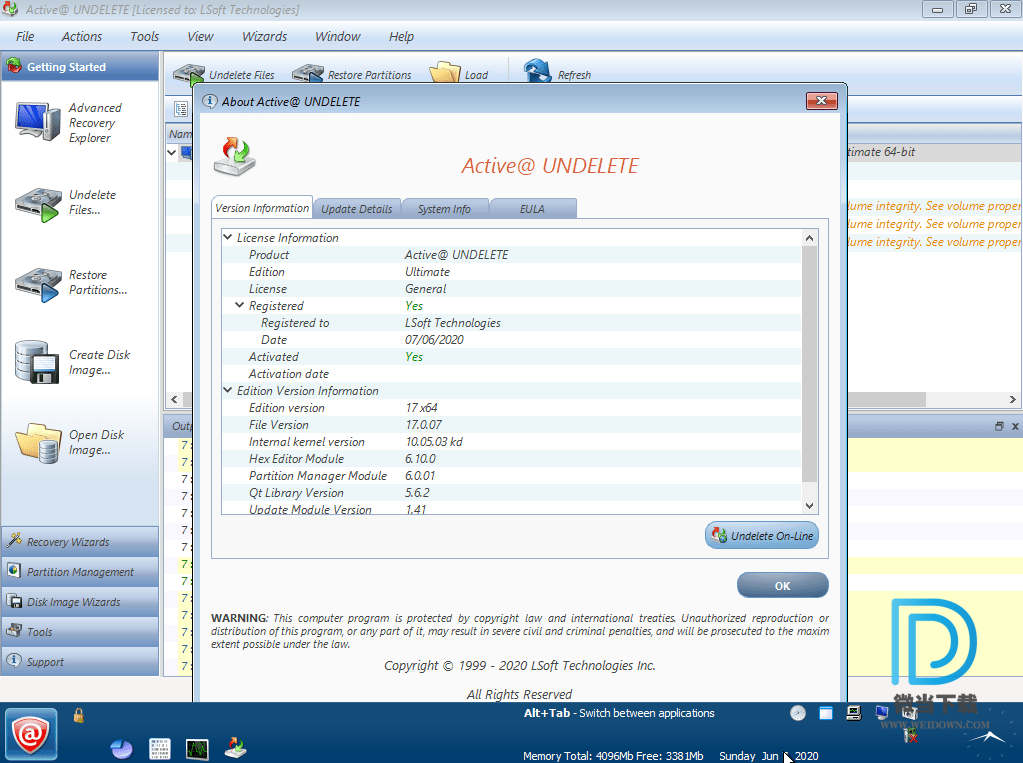Select the Active@ UNDELETE icon in the taskbar
This screenshot has height=763, width=1023.
point(236,748)
